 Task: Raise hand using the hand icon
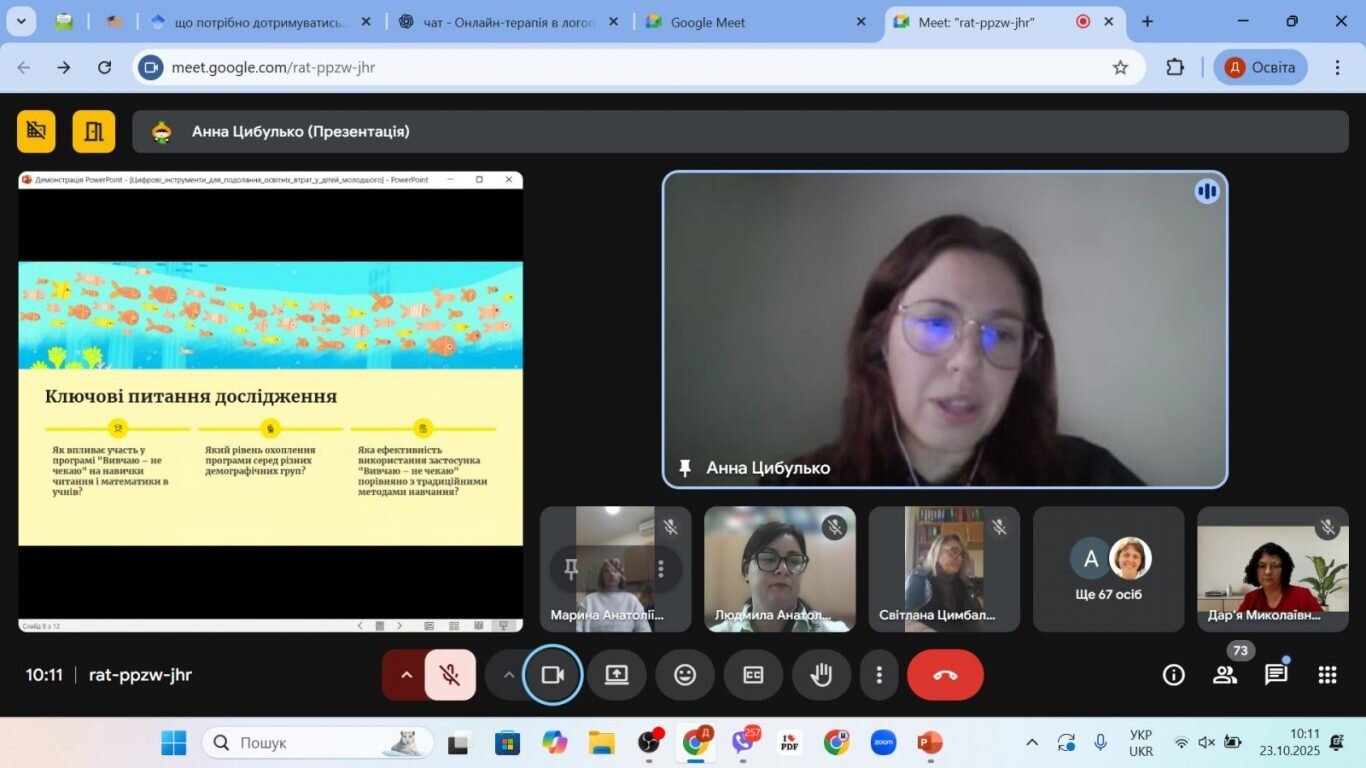[x=821, y=675]
